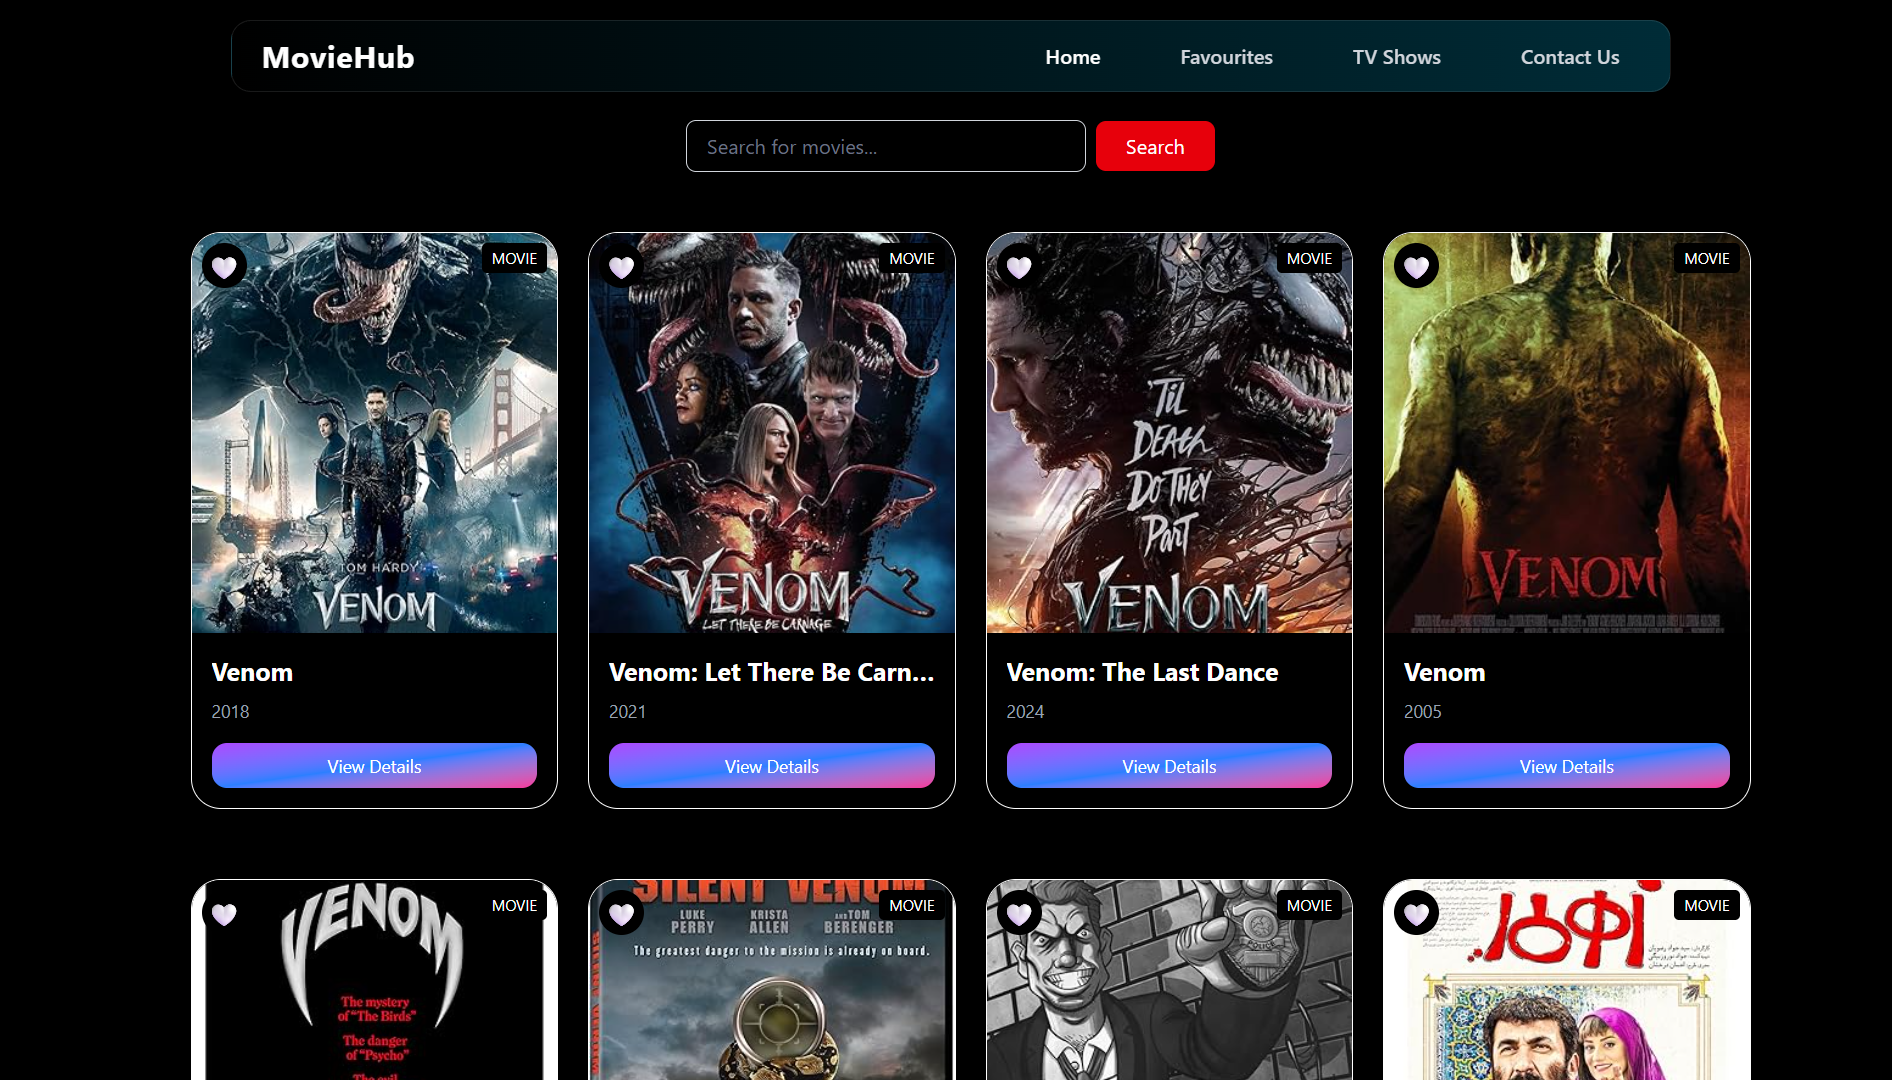Screen dimensions: 1892x1080
Task: Open the Venom 2005 poster image
Action: 1566,433
